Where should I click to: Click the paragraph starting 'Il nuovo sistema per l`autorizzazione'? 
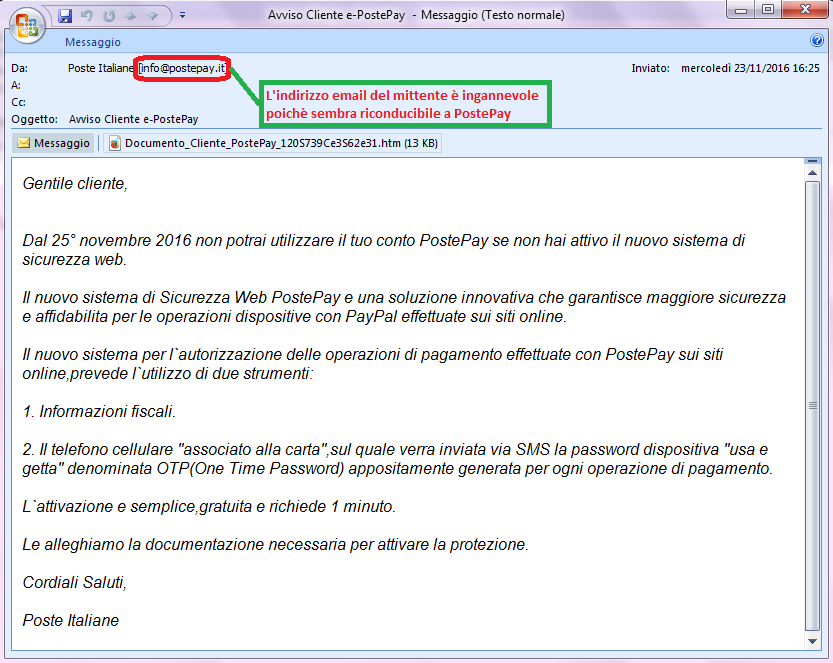[x=373, y=364]
